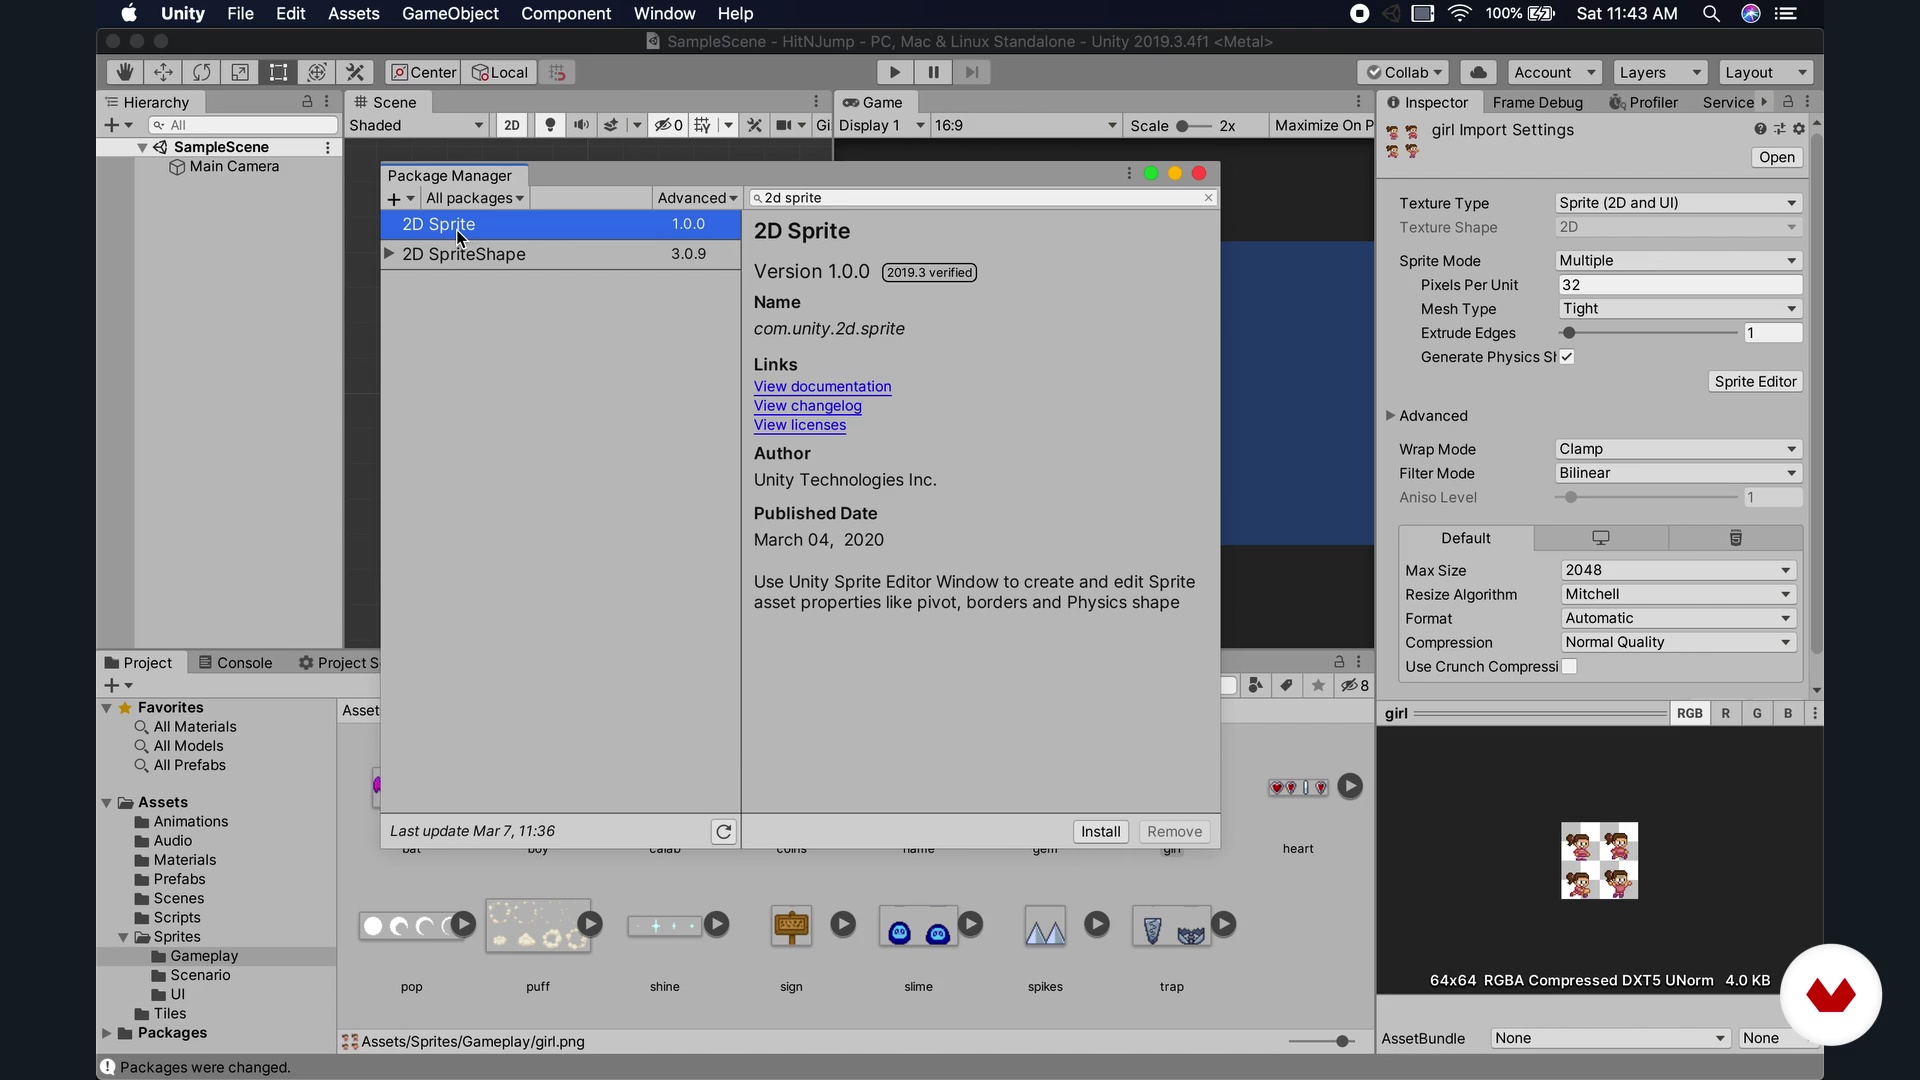Click Open button in Inspector

[x=1777, y=157]
